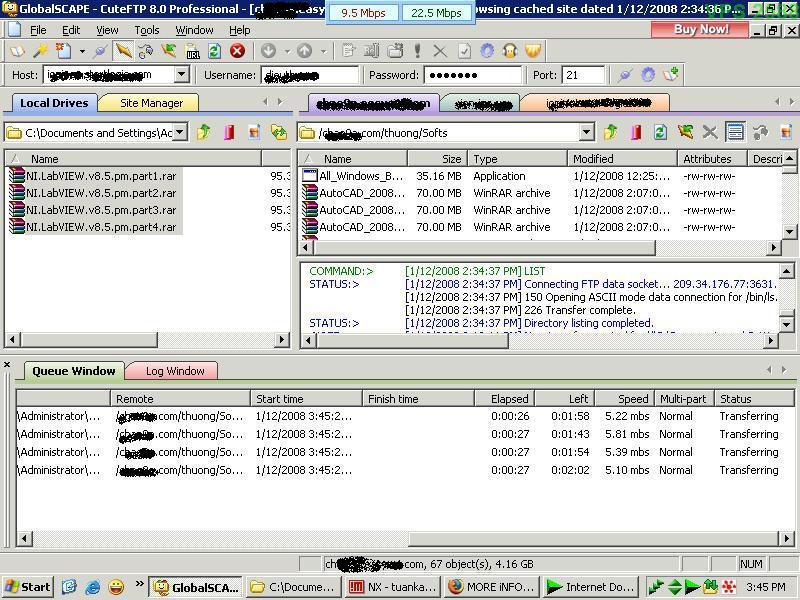Open the New document dropdown arrow
This screenshot has height=600, width=800.
pos(82,51)
